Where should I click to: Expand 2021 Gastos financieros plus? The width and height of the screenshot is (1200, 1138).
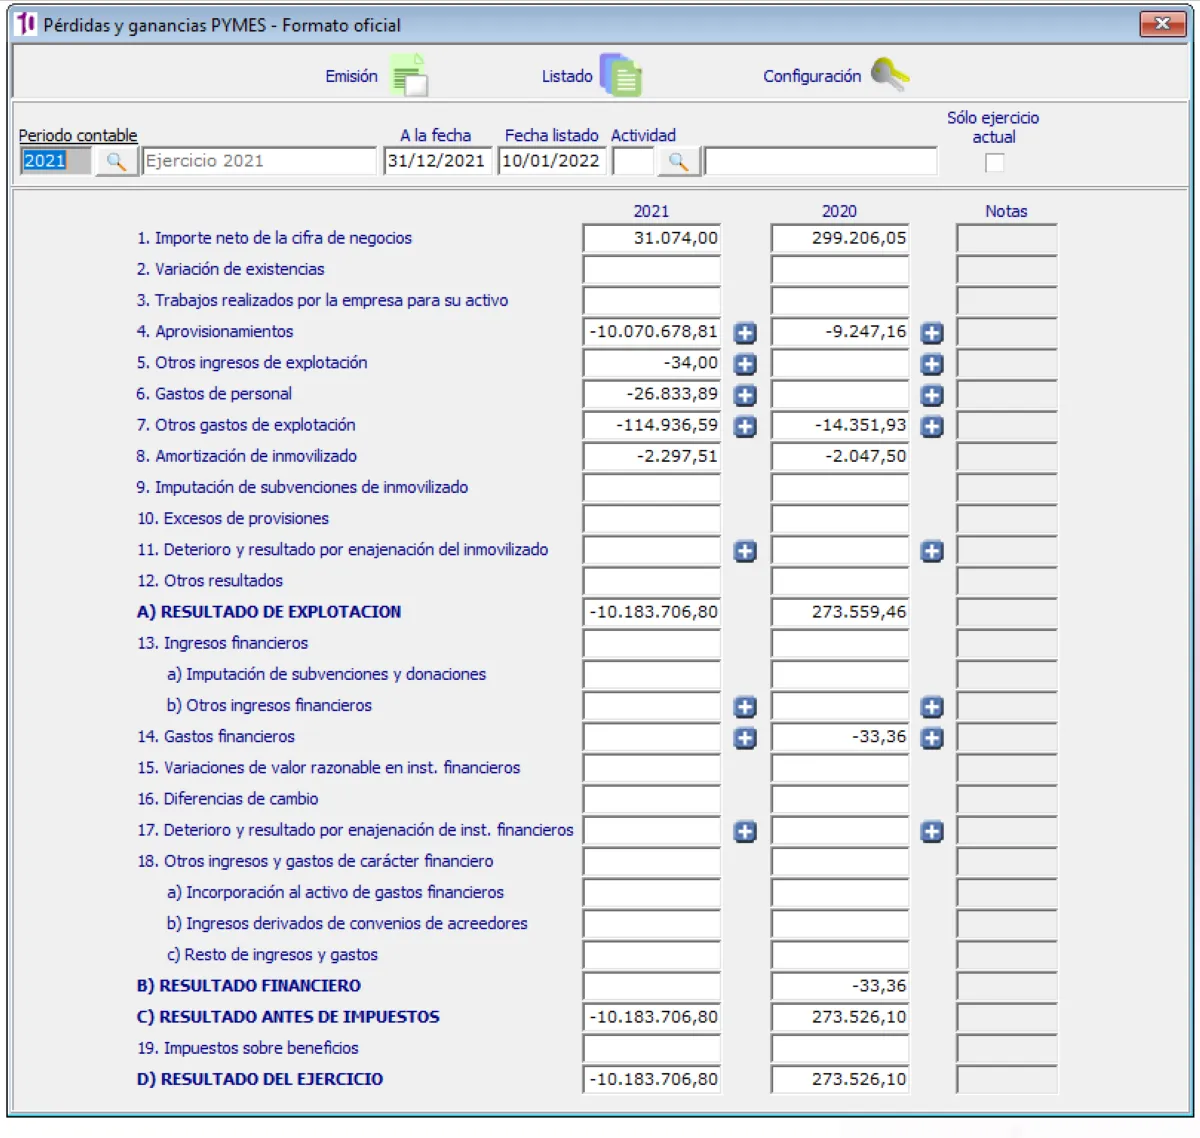[745, 738]
